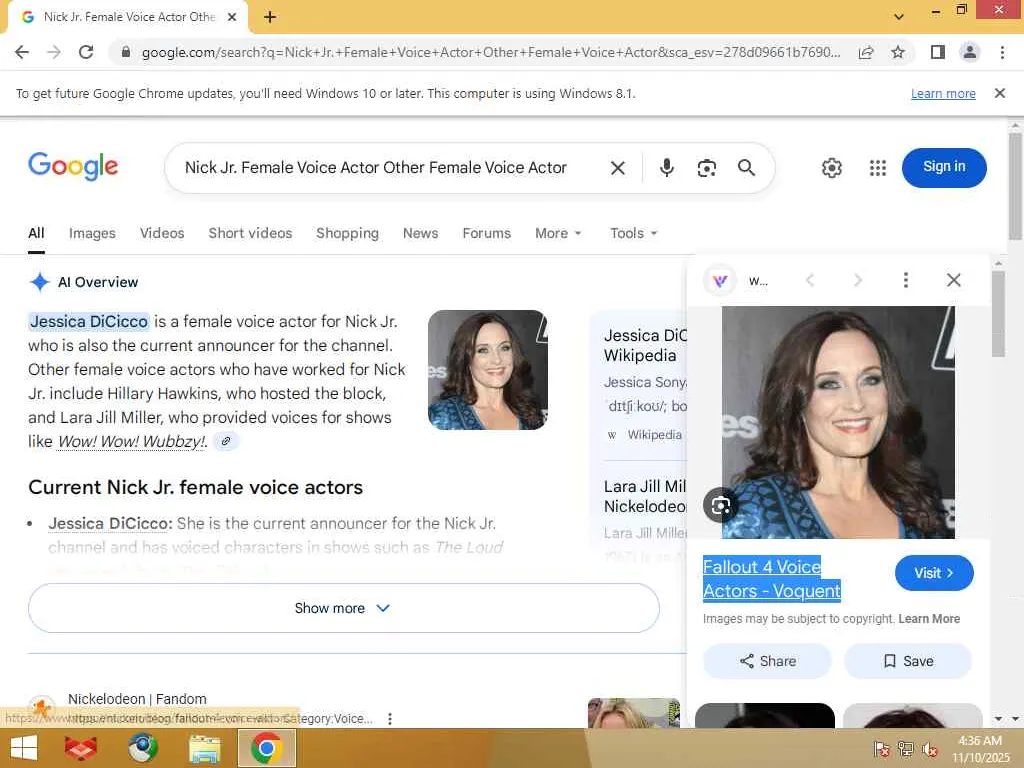Image resolution: width=1024 pixels, height=768 pixels.
Task: Reload the current page
Action: click(86, 52)
